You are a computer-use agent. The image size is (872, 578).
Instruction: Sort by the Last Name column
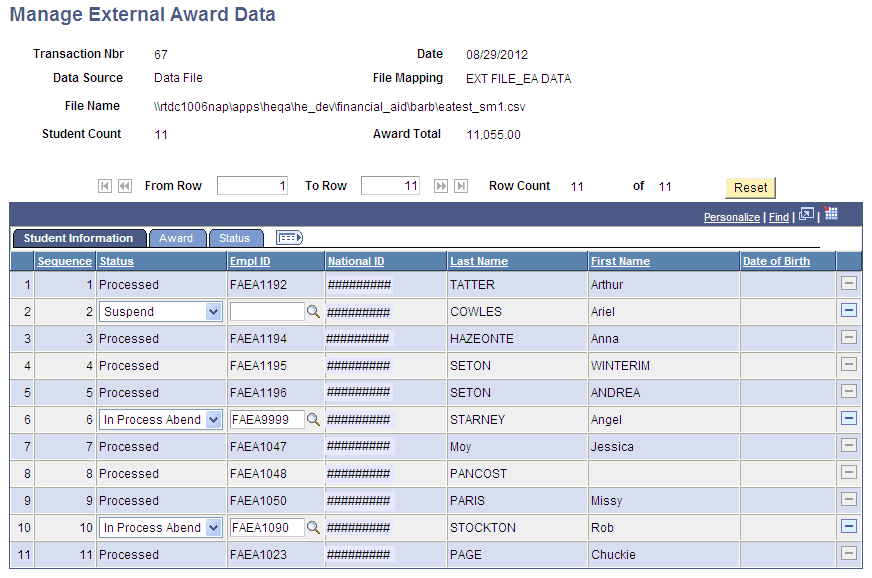(478, 261)
